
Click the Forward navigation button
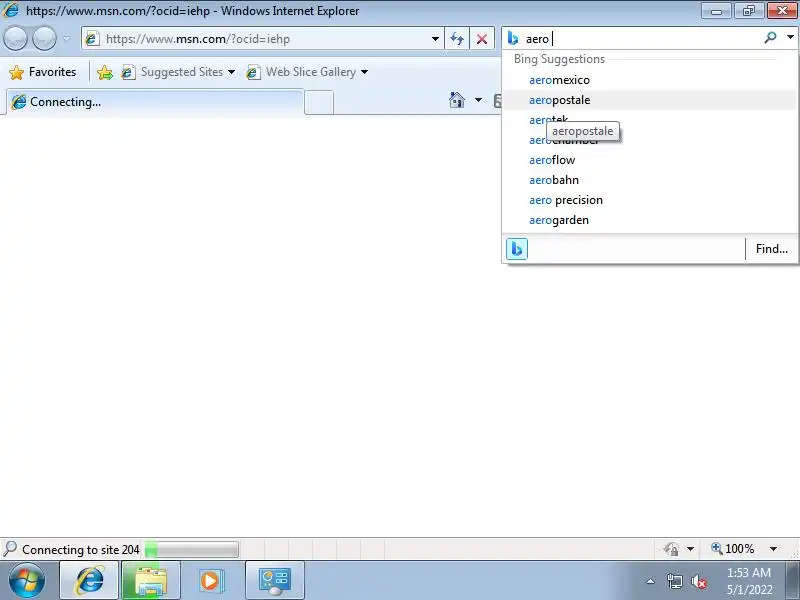(44, 38)
